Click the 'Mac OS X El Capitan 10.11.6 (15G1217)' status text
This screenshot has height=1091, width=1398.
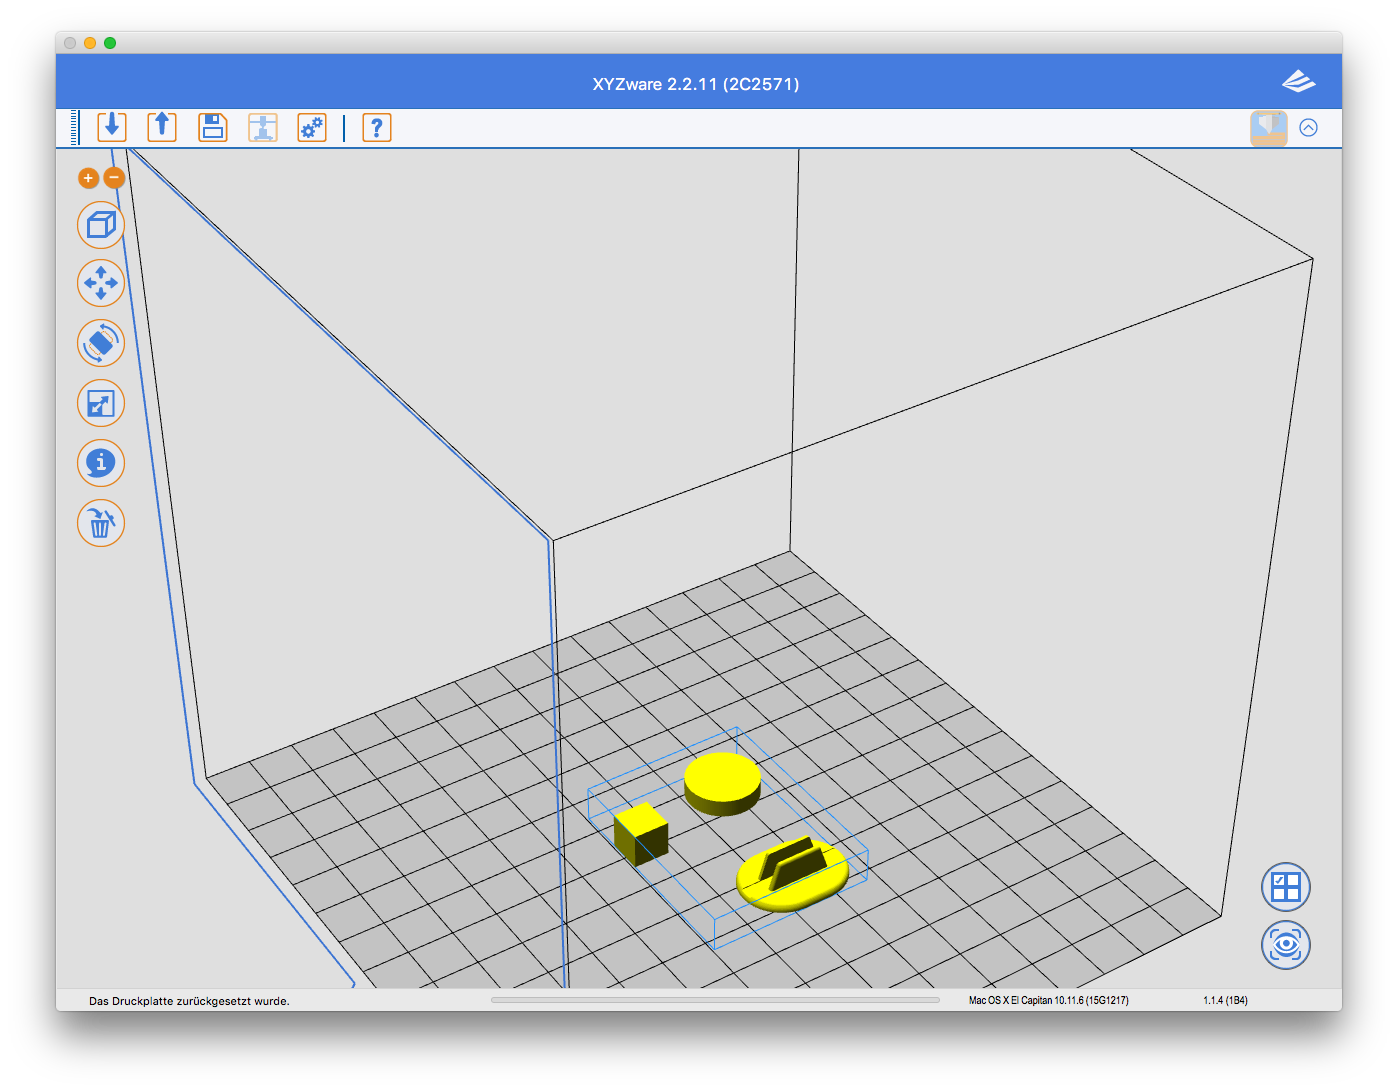pos(1048,1000)
